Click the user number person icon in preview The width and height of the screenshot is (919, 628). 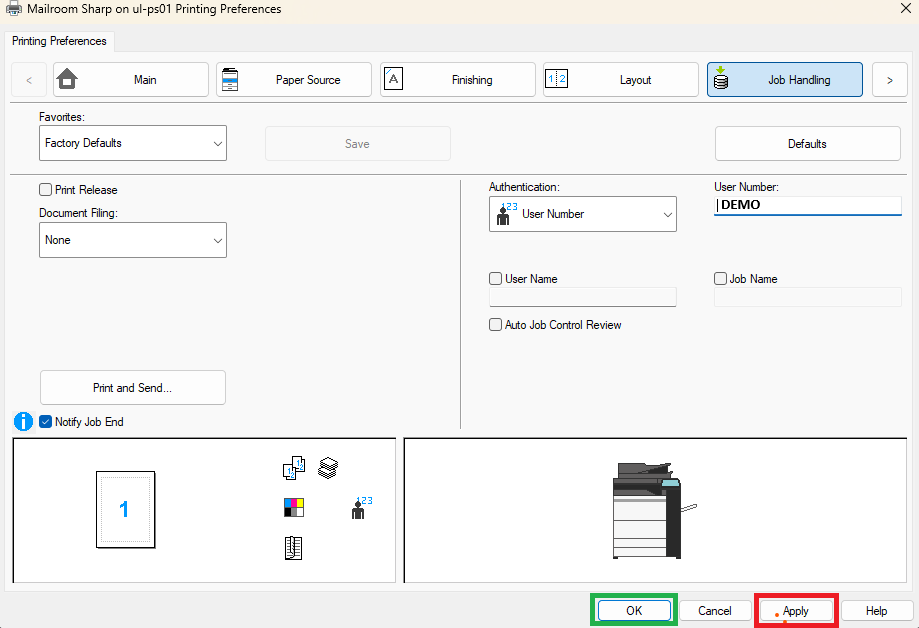pos(361,508)
